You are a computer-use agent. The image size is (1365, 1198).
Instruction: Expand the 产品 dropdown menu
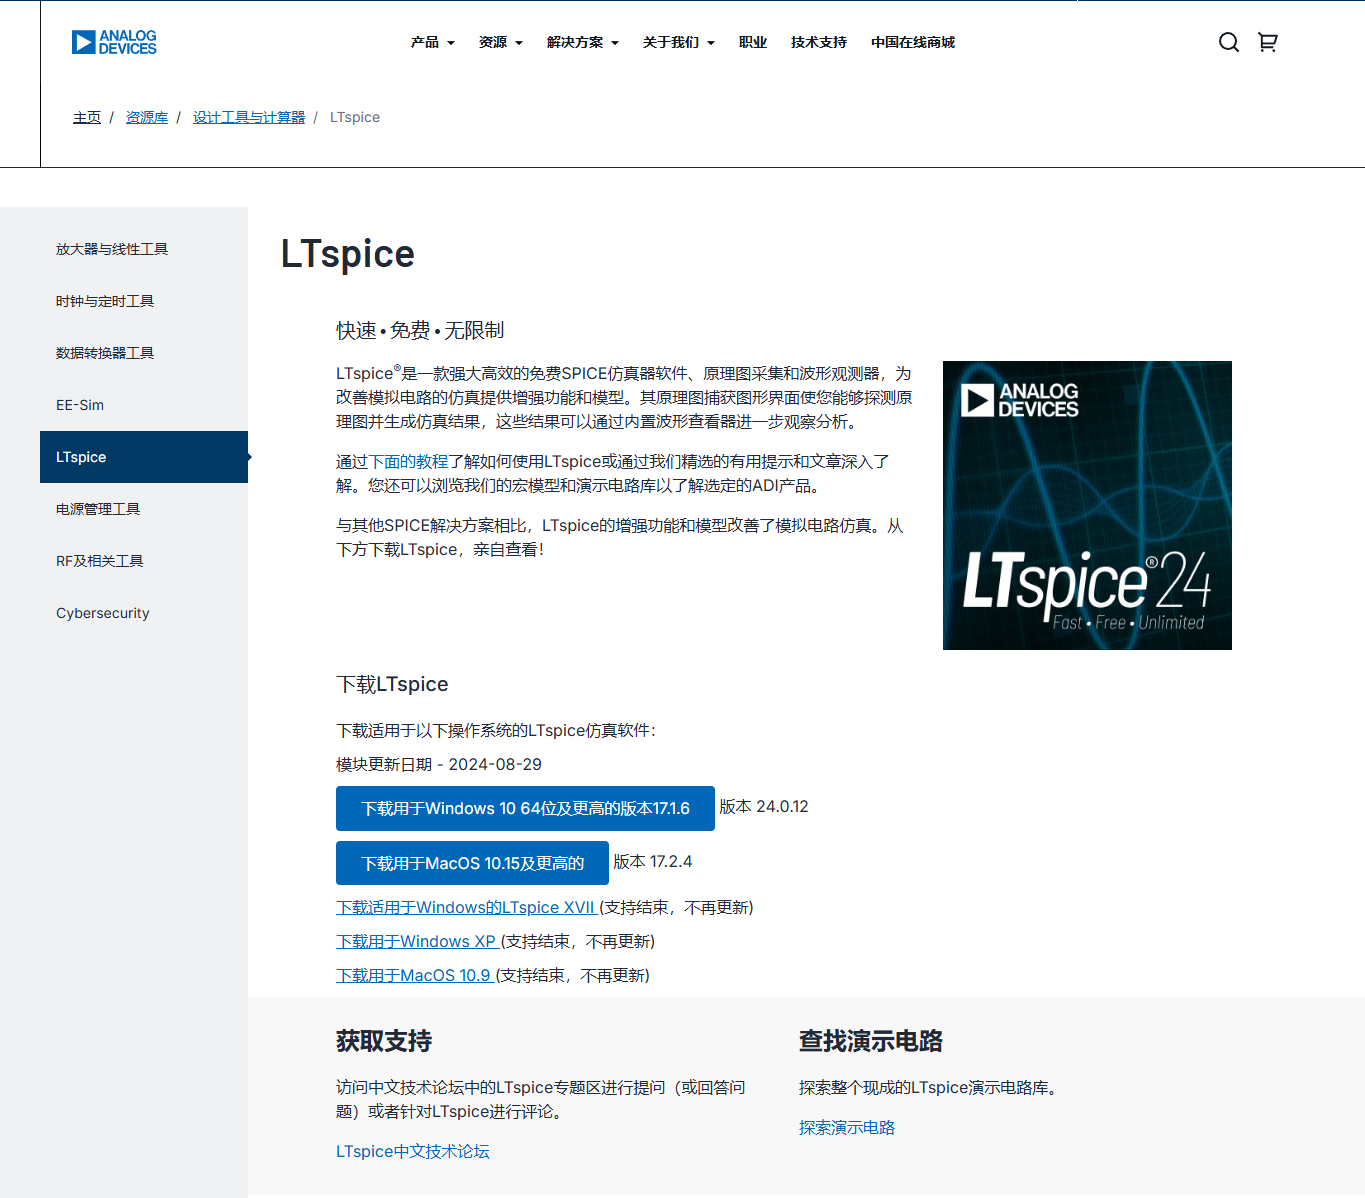click(430, 42)
